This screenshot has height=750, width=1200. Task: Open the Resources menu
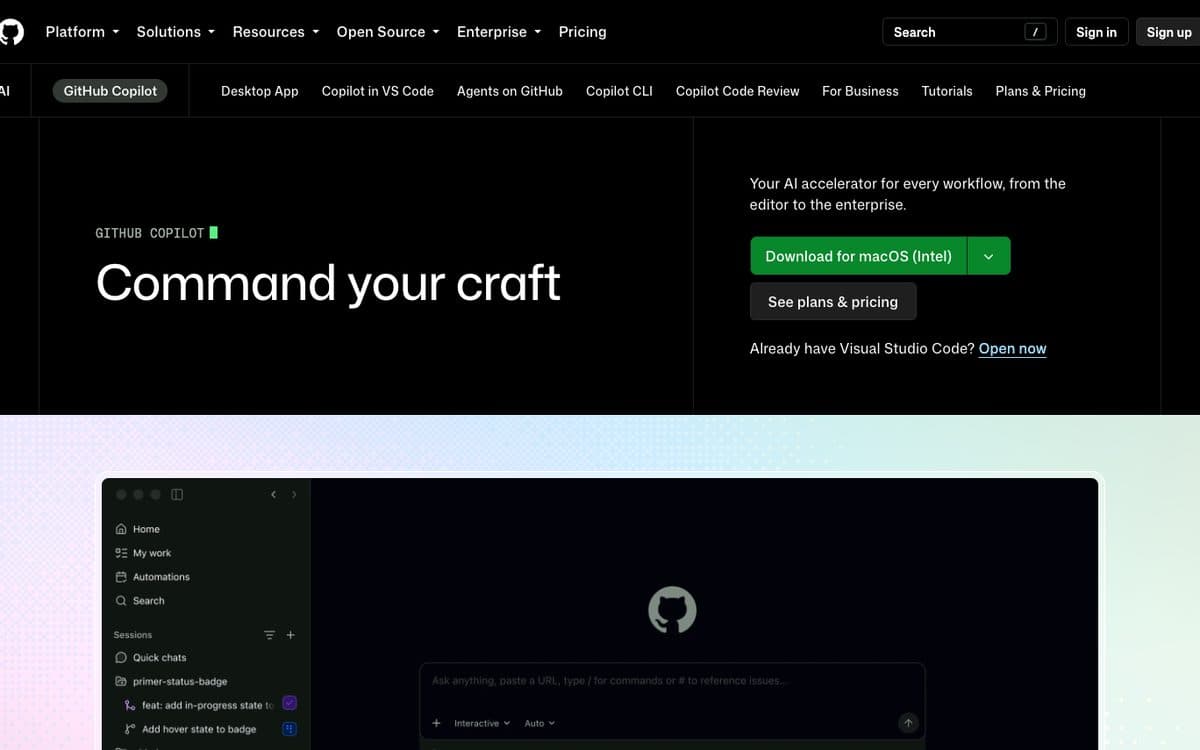click(276, 32)
